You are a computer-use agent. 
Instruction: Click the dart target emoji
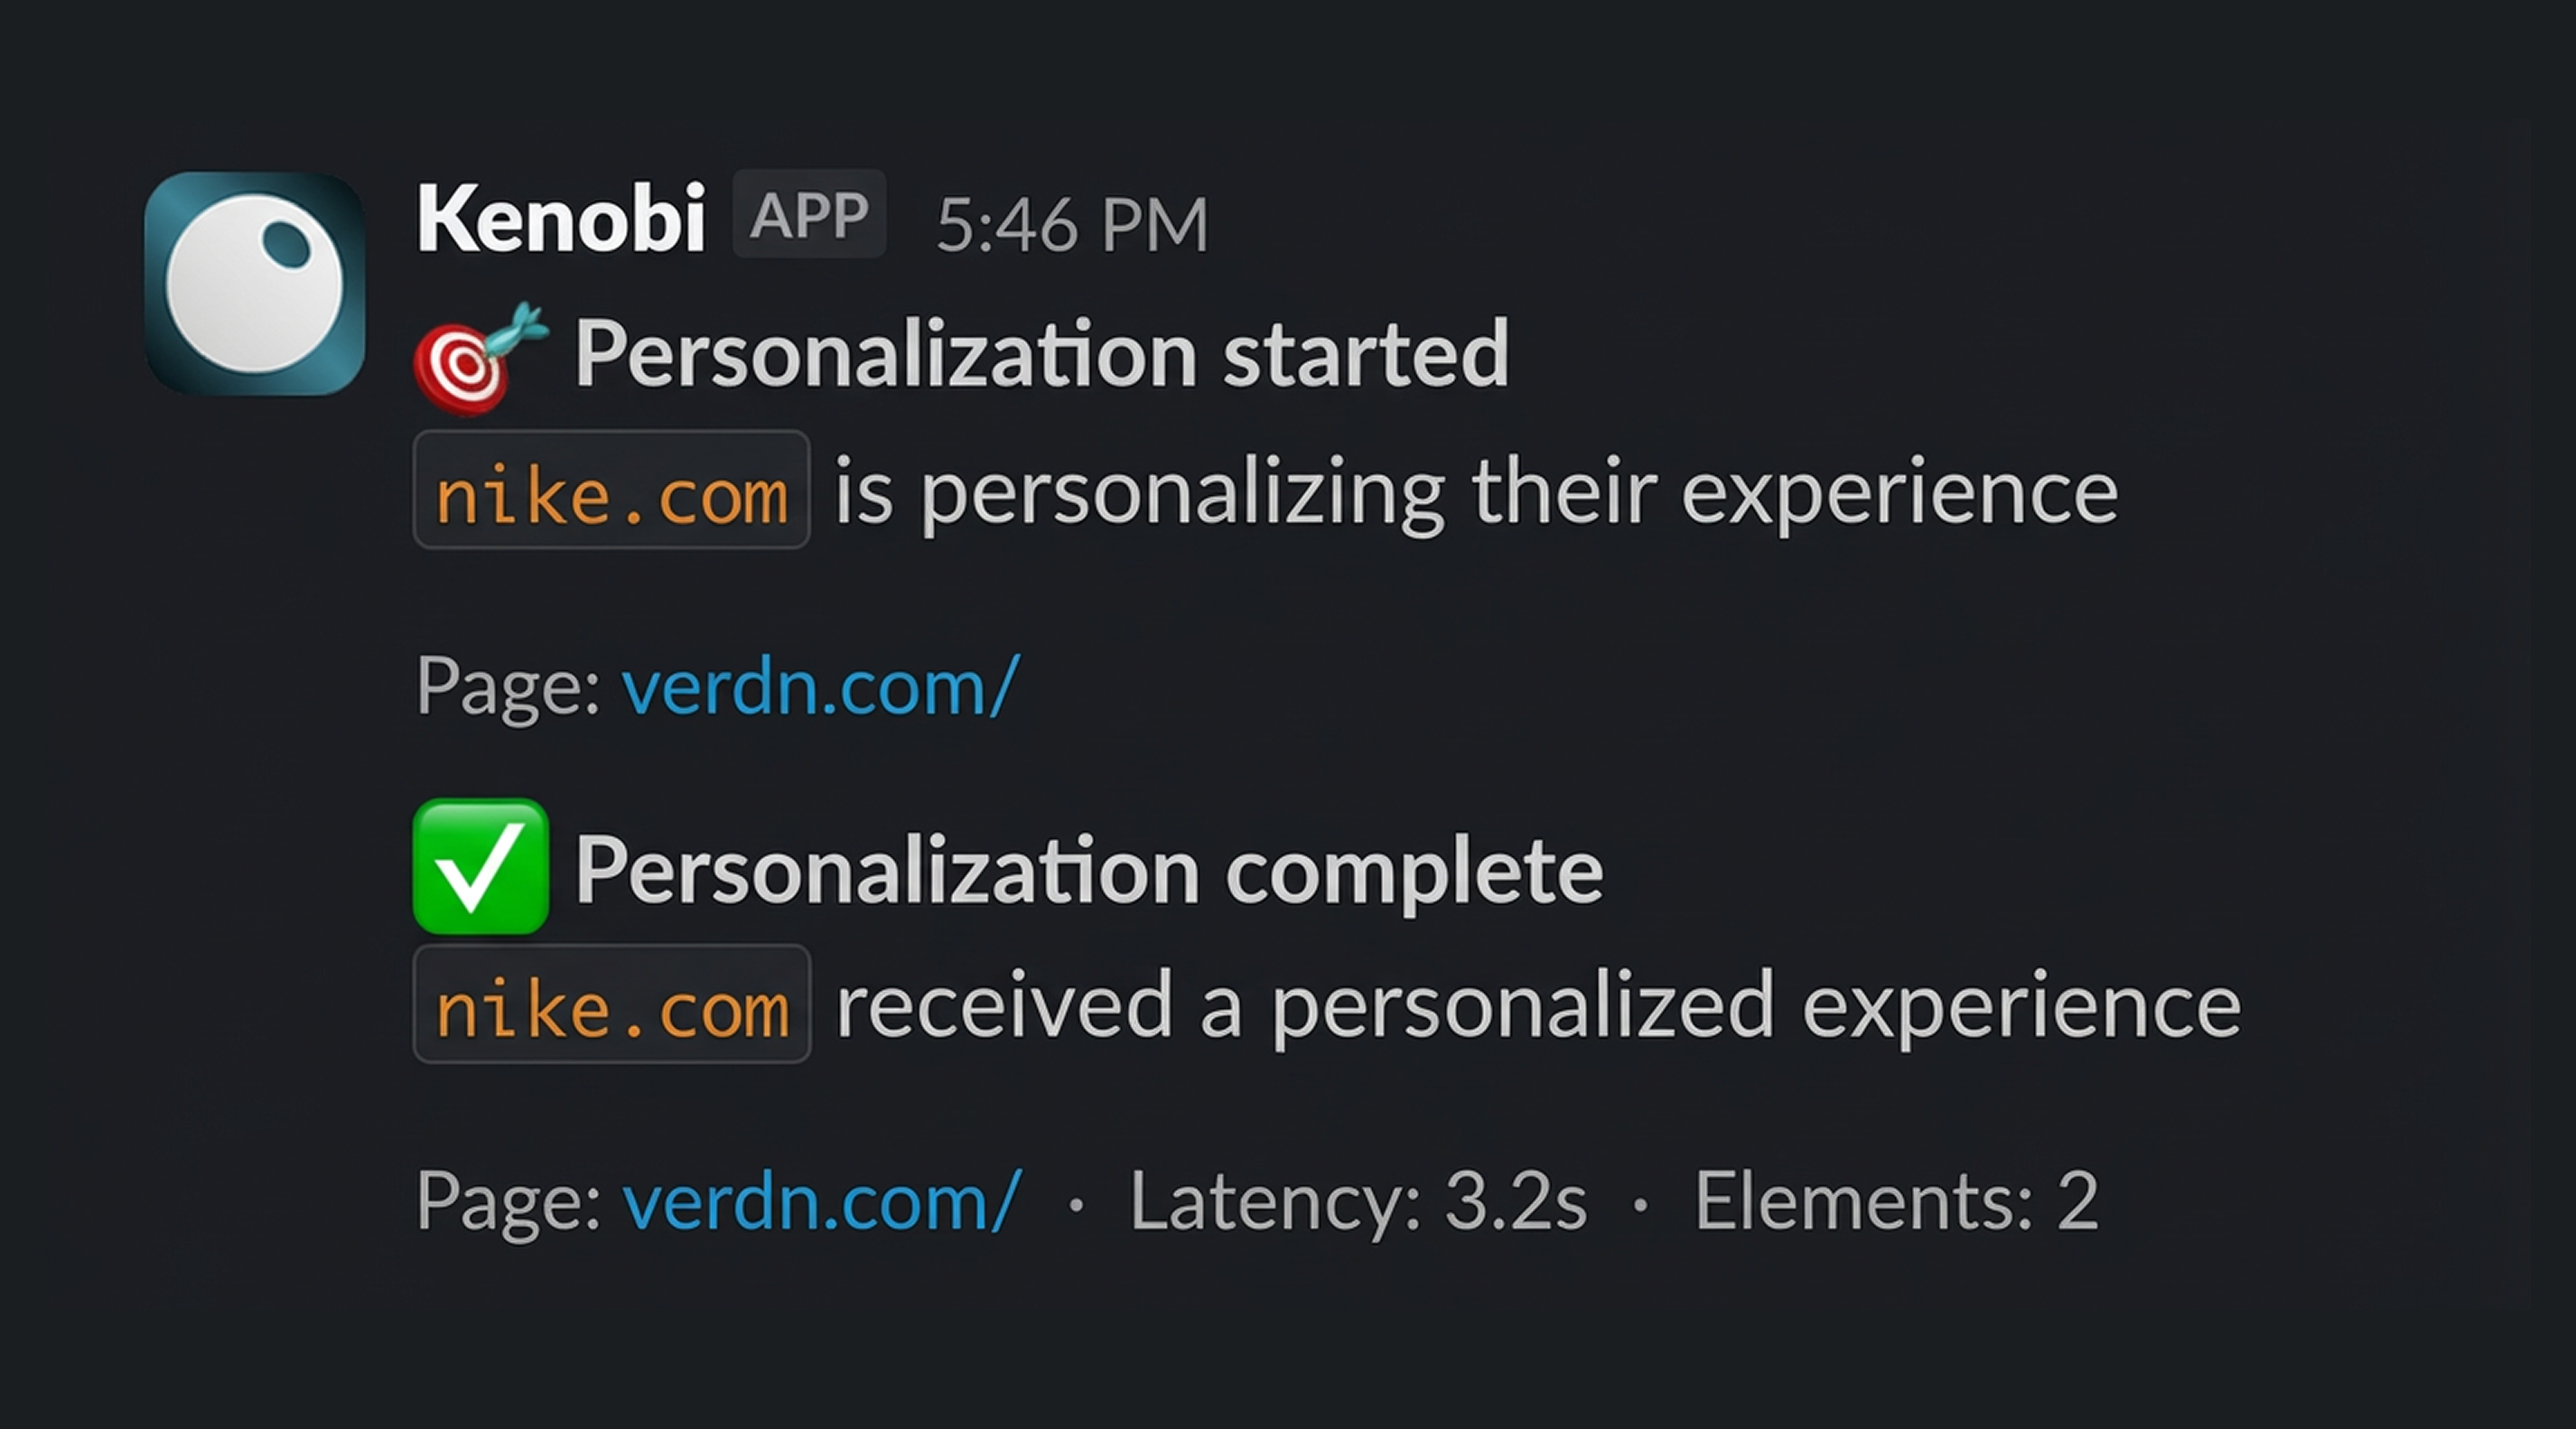tap(480, 358)
